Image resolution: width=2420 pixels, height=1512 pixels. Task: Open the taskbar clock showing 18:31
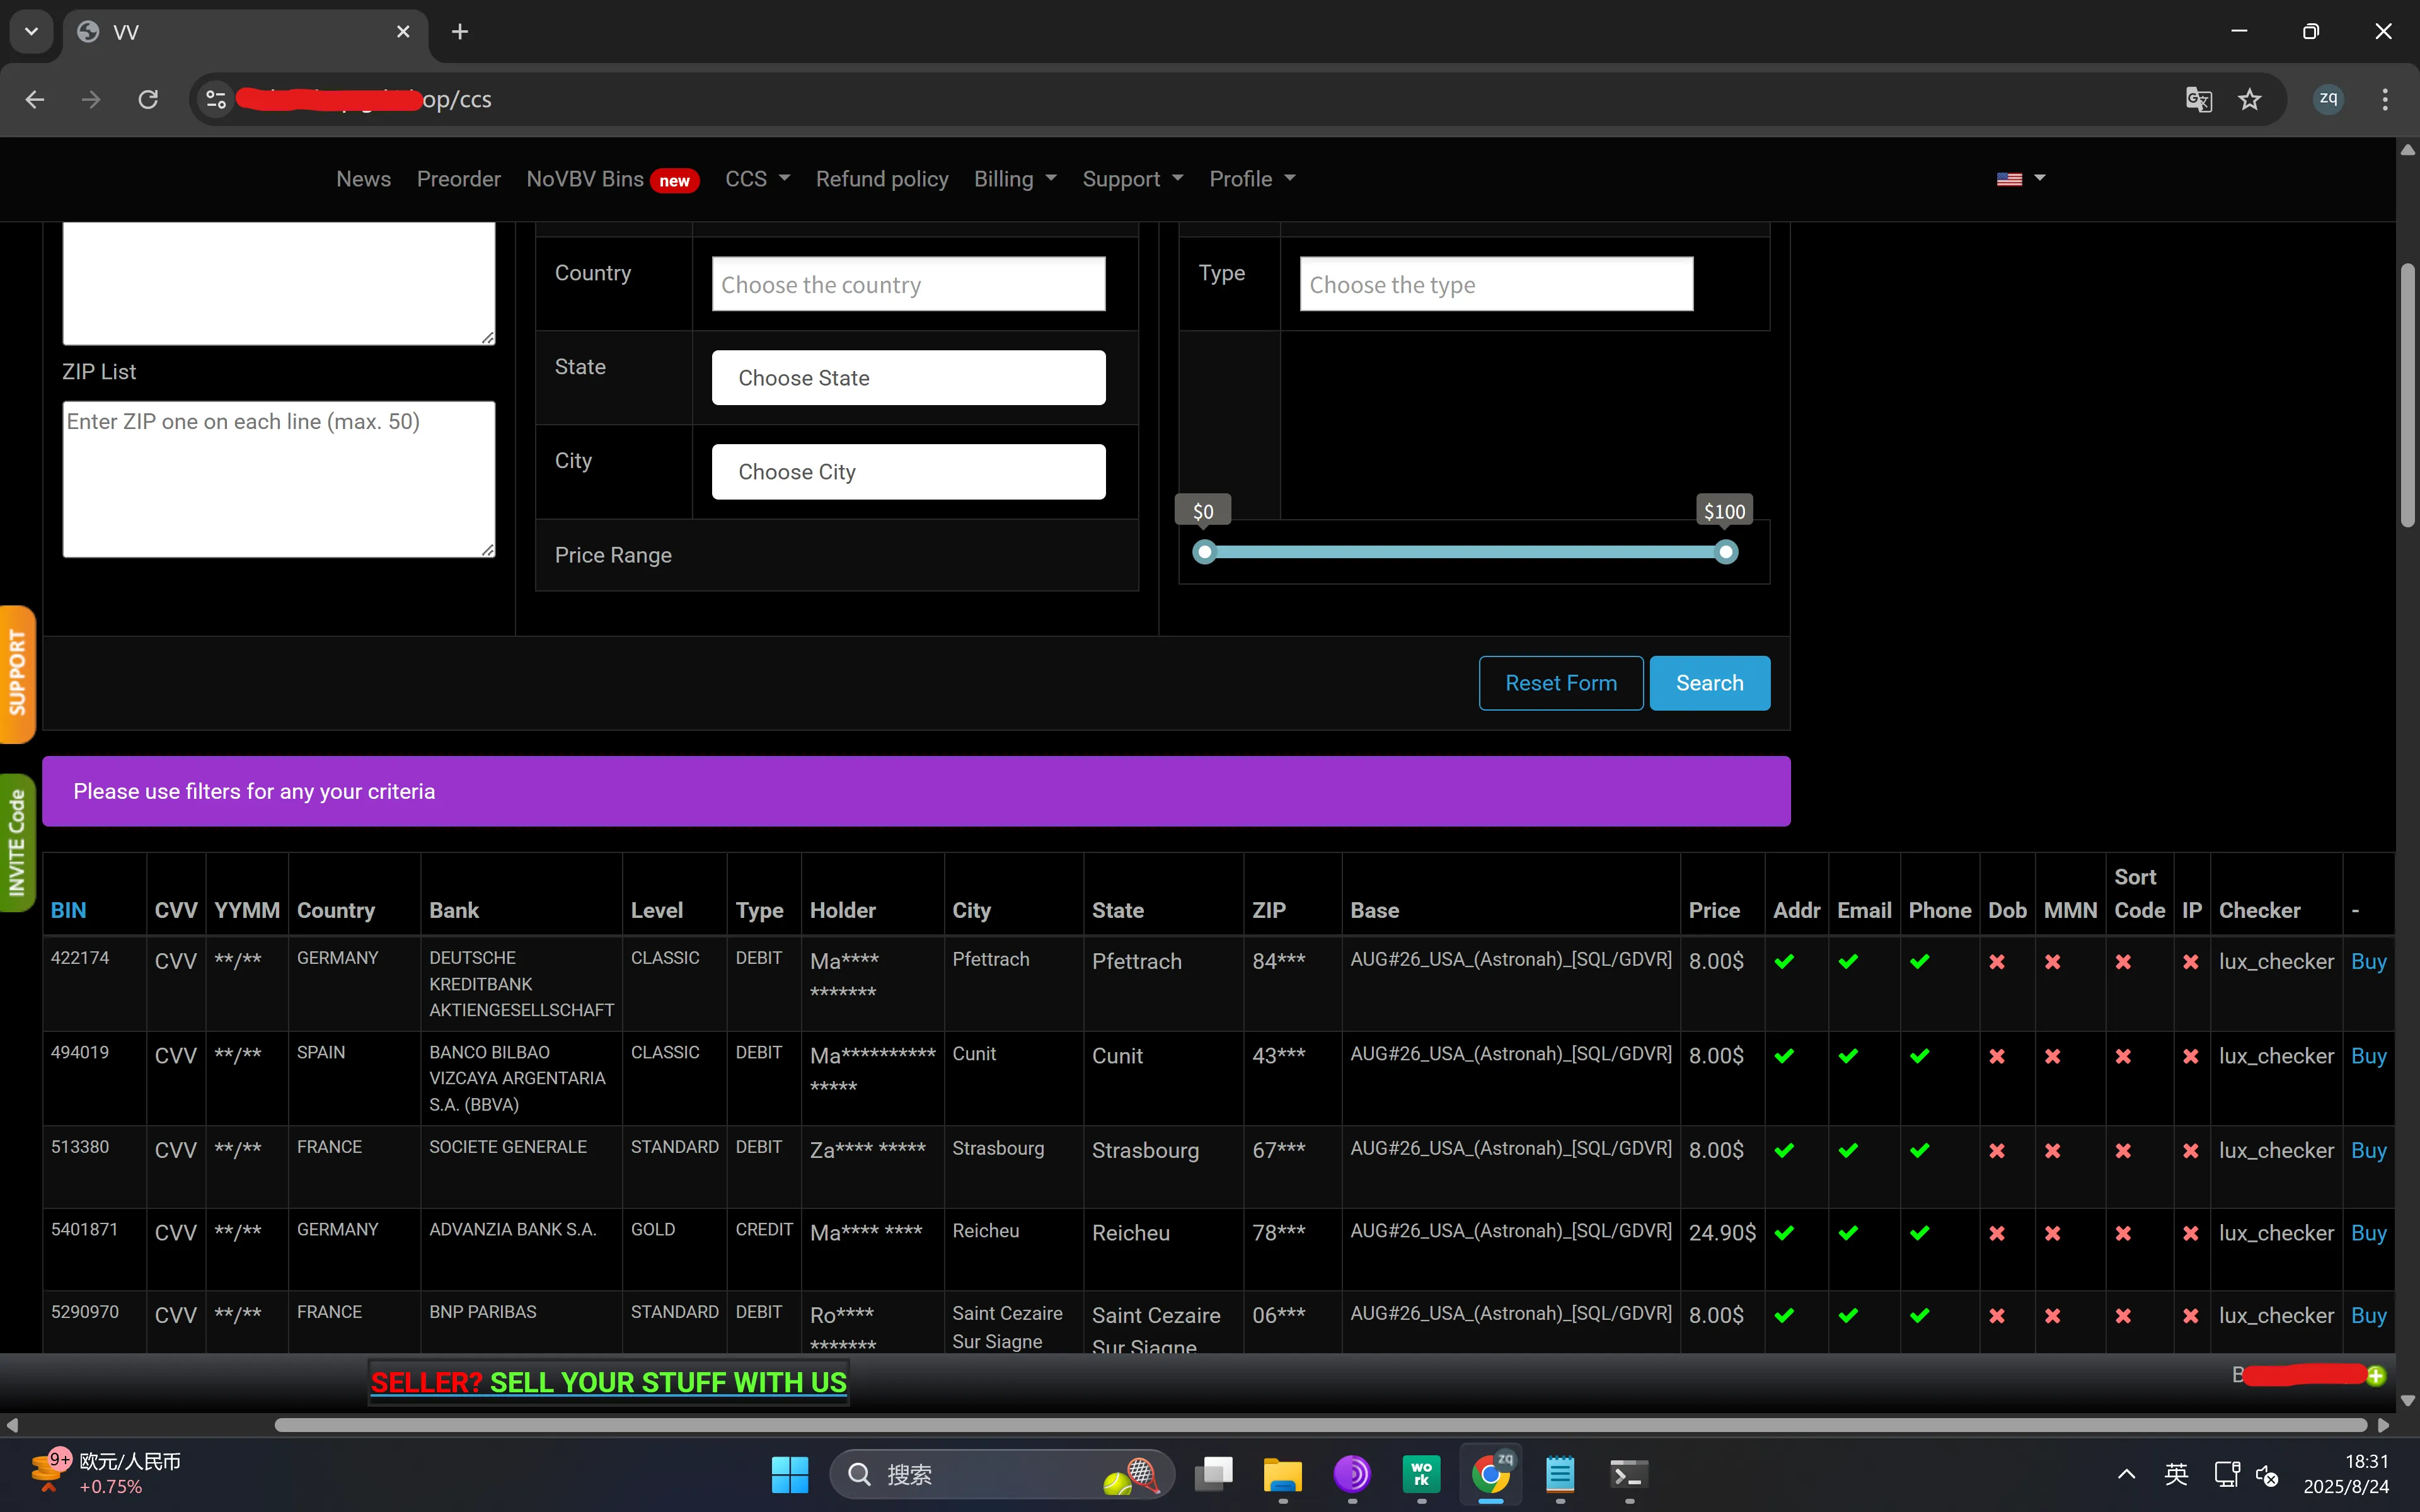[x=2346, y=1474]
